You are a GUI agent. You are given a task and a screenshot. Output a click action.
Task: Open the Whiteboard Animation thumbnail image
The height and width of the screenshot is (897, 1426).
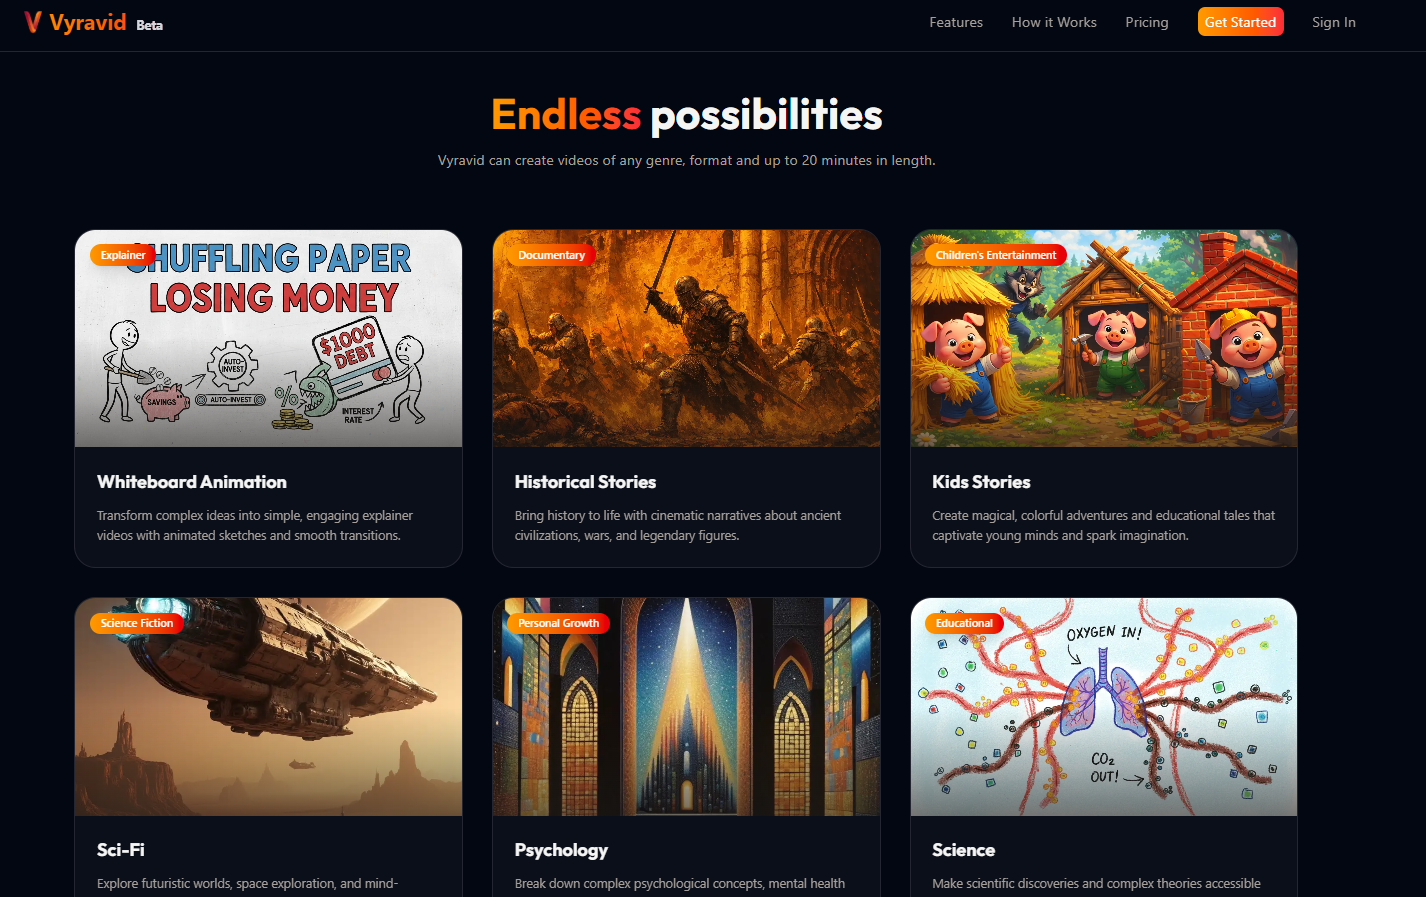tap(269, 339)
